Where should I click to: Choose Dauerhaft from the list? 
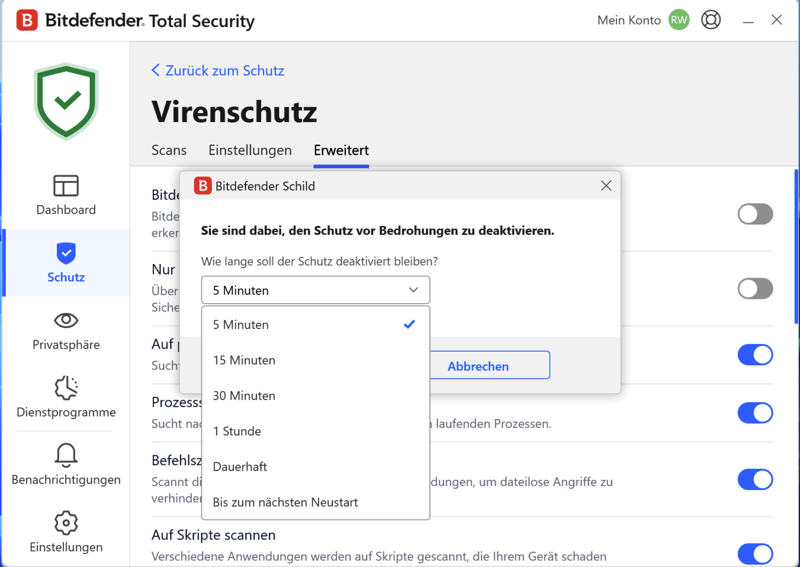(315, 466)
